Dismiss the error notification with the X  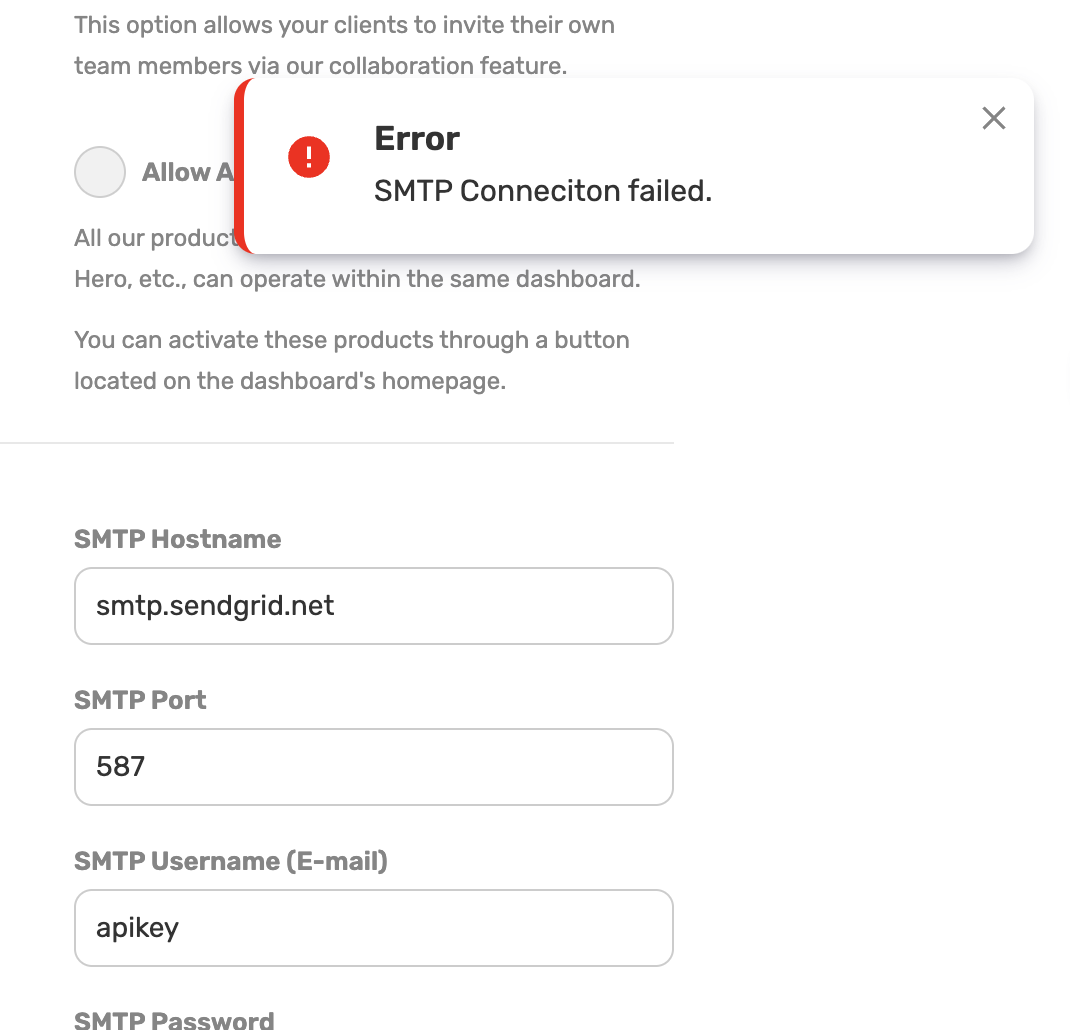click(x=994, y=118)
